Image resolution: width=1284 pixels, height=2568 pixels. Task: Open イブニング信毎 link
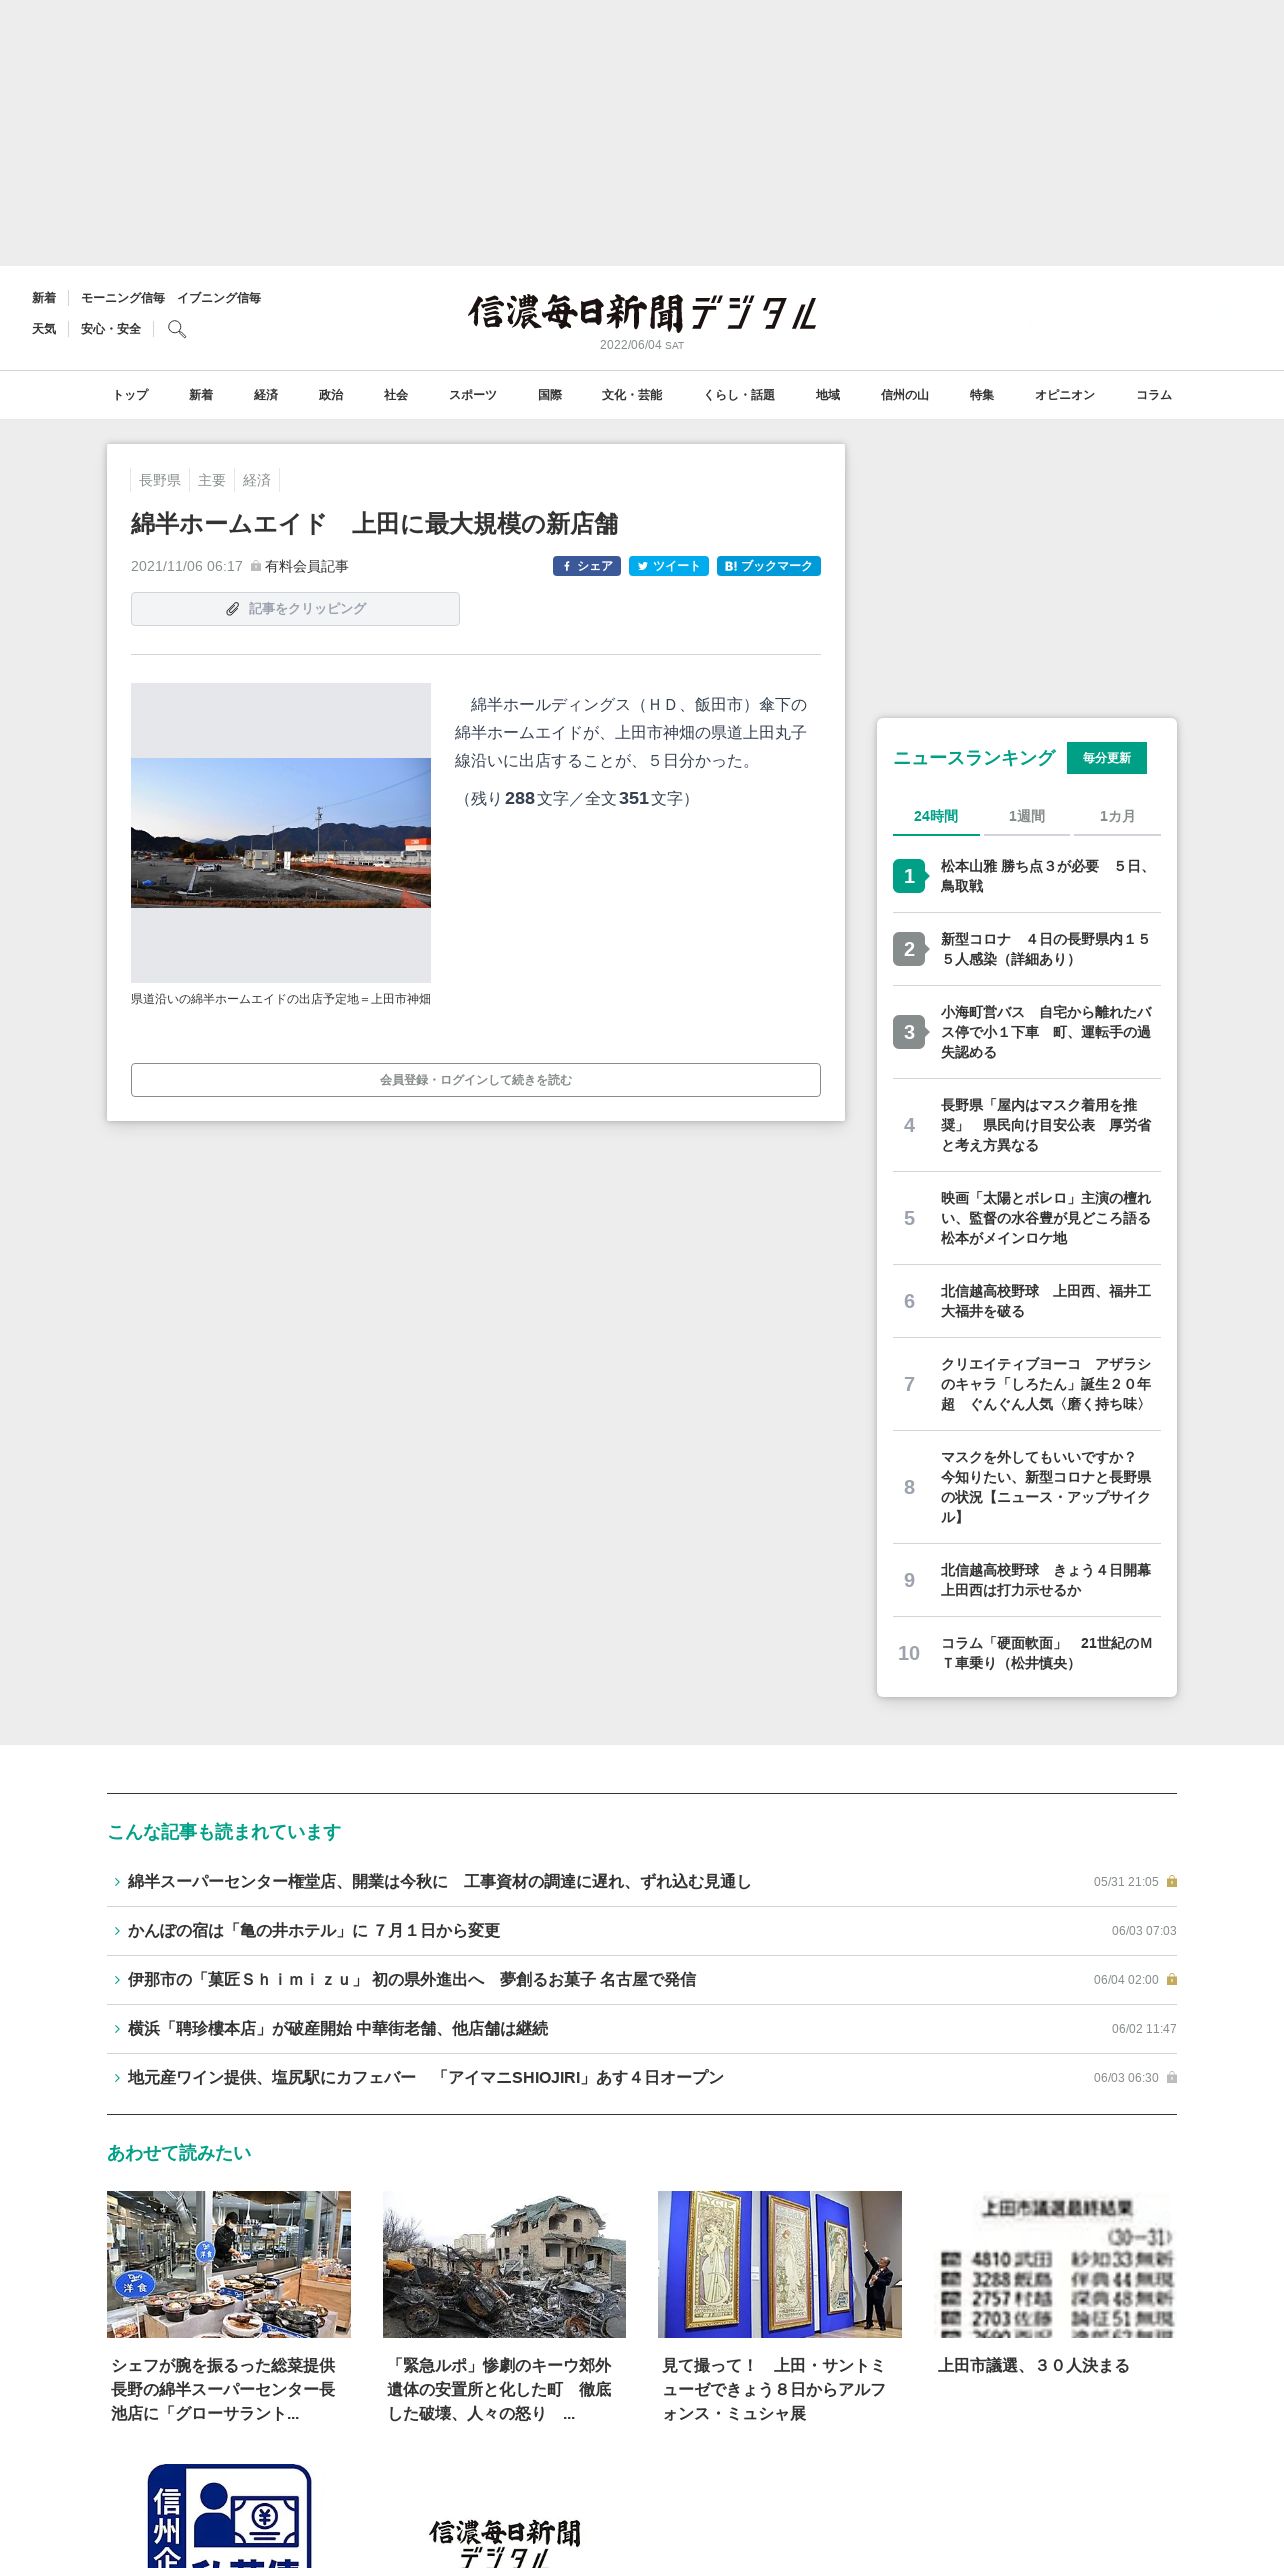(219, 298)
